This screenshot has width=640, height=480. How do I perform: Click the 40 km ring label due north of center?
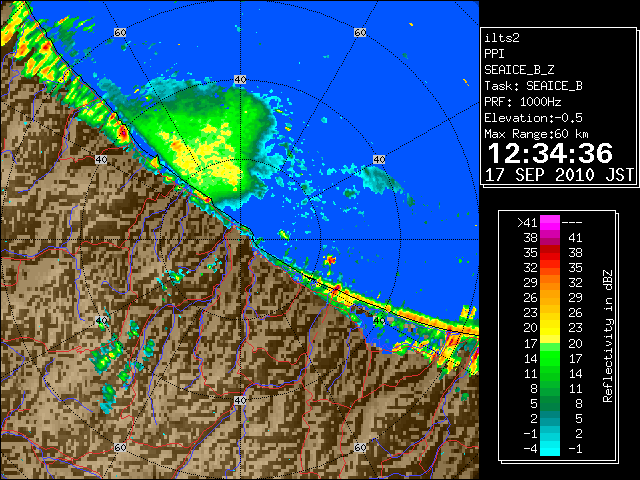click(x=240, y=80)
